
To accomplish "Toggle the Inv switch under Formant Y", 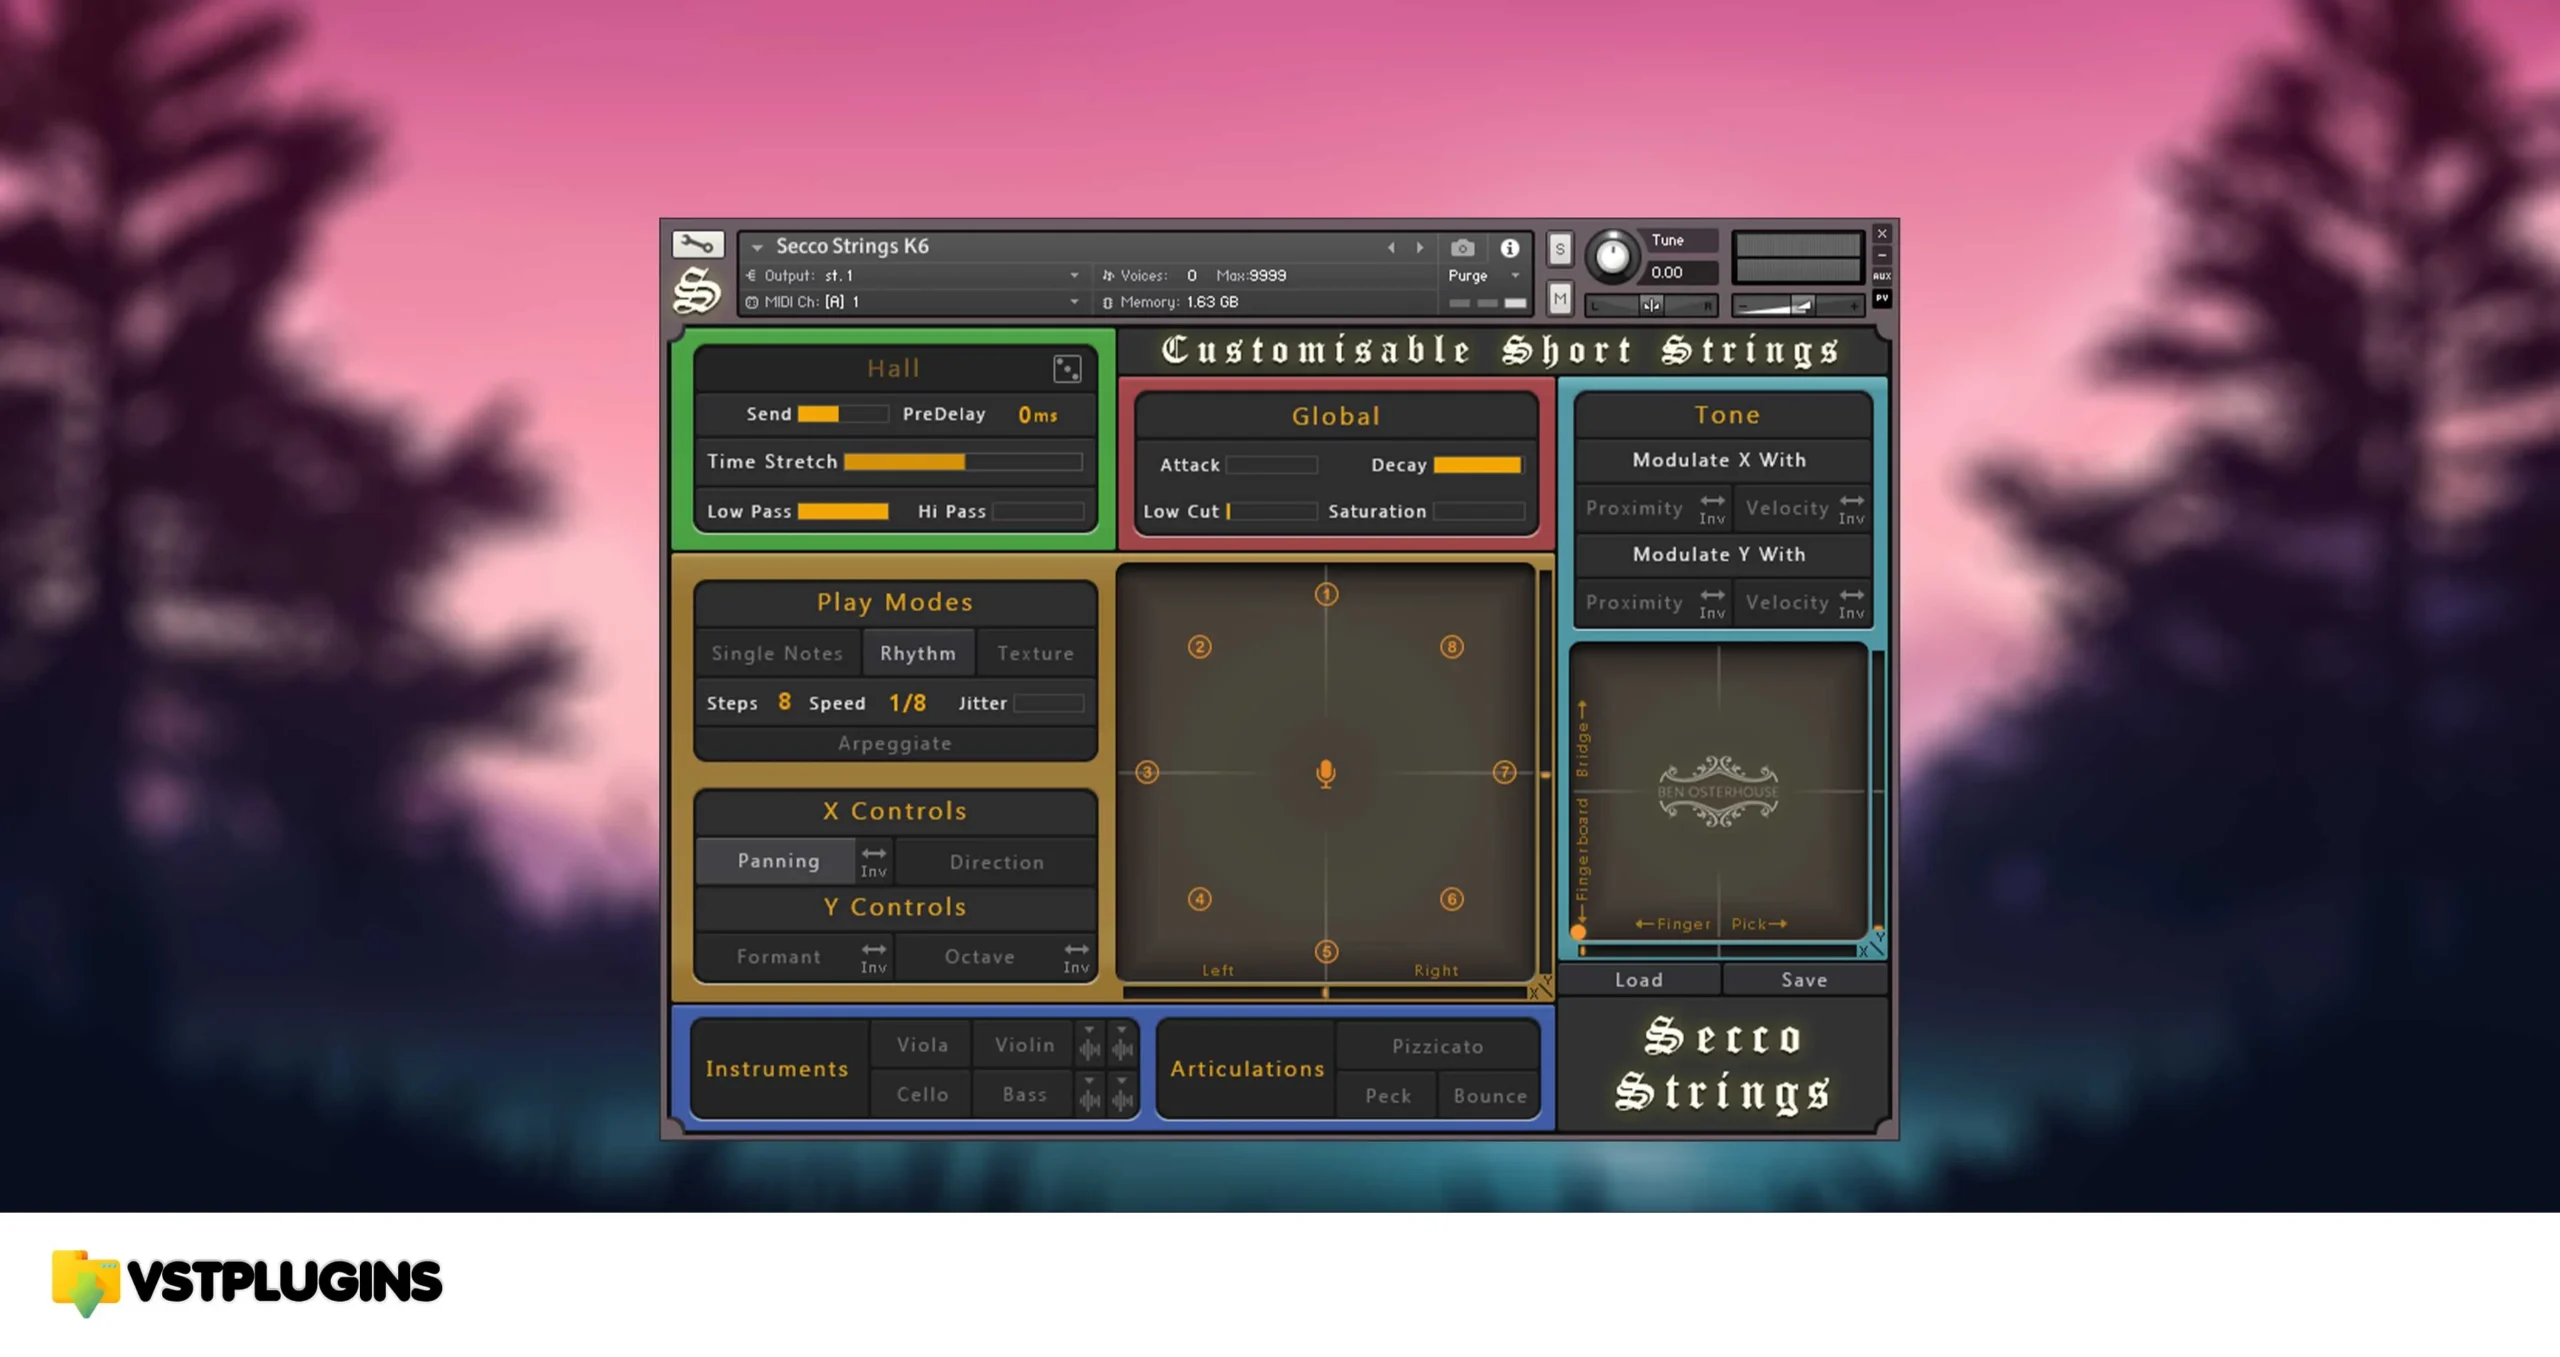I will coord(875,957).
